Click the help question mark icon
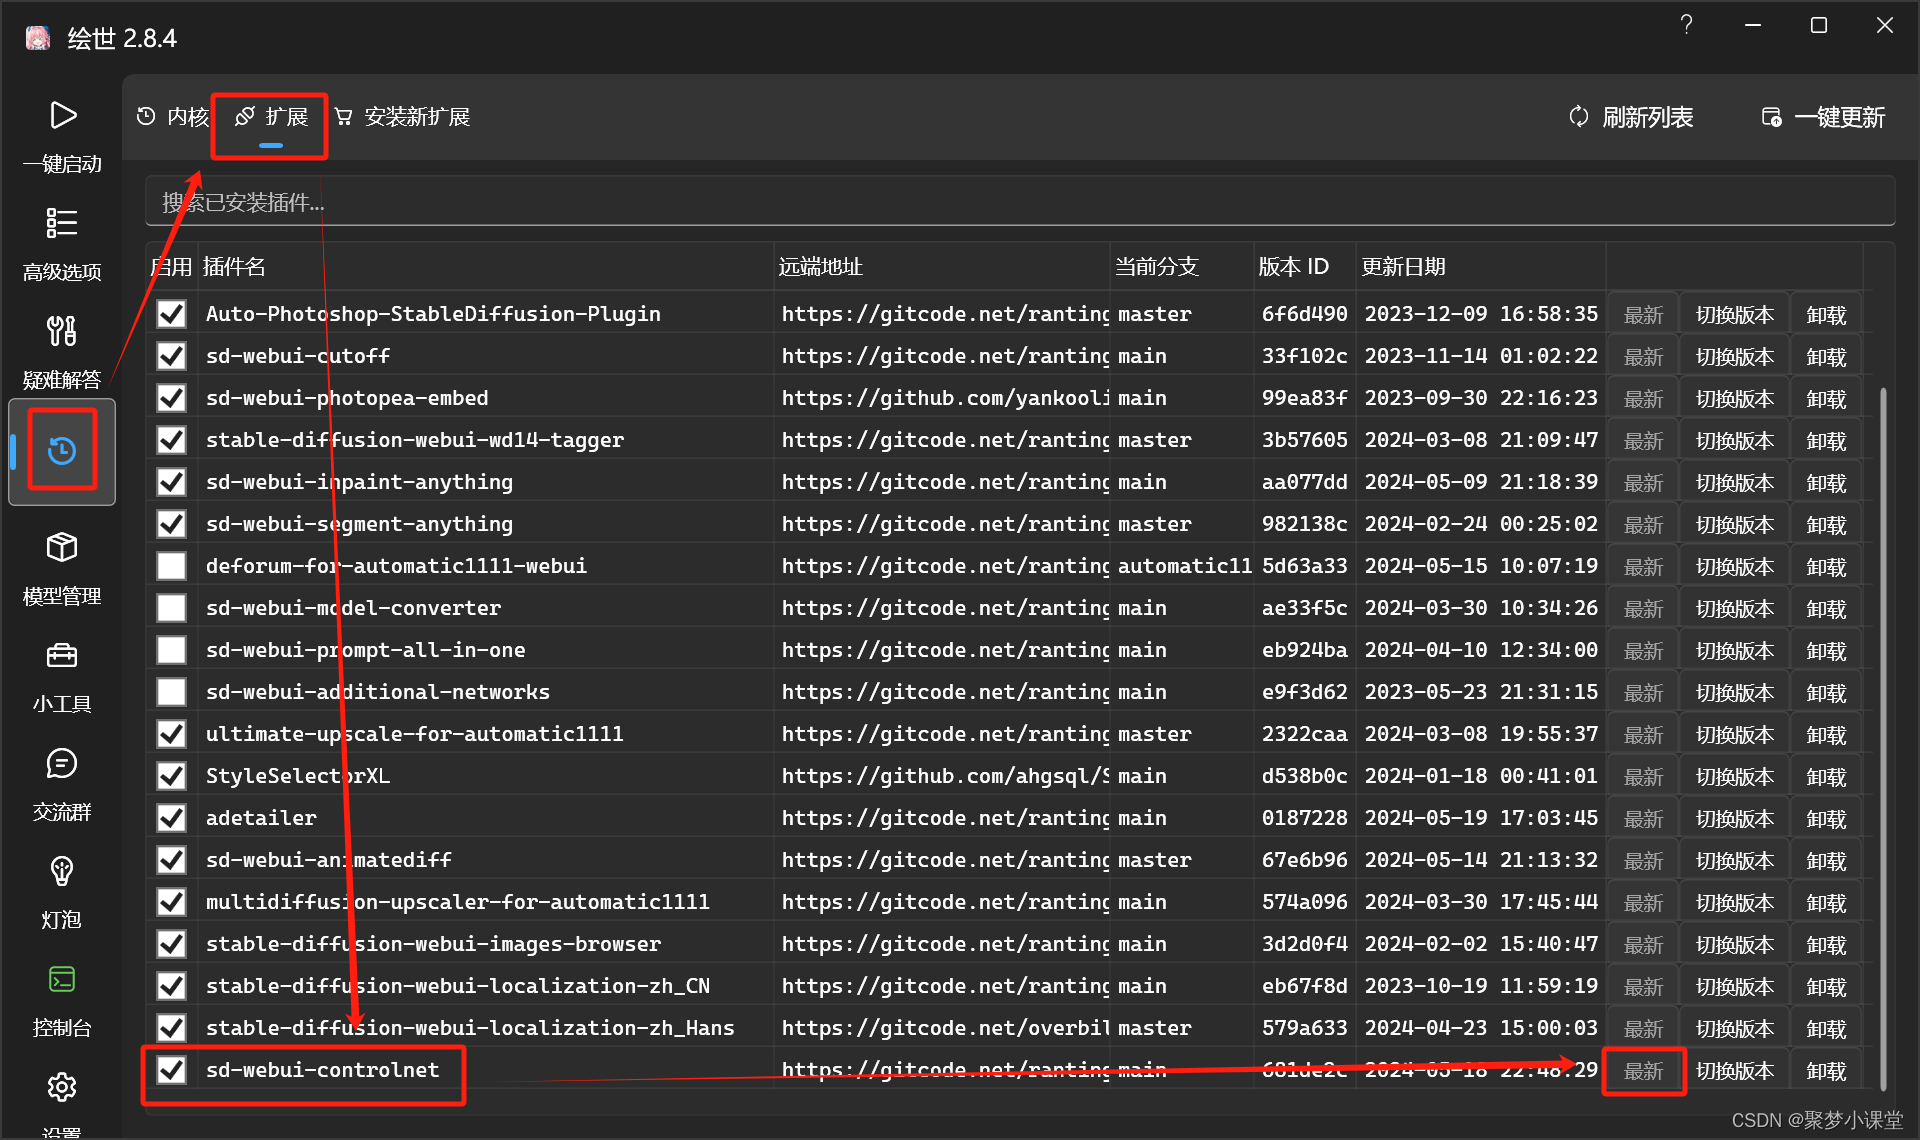 coord(1686,25)
